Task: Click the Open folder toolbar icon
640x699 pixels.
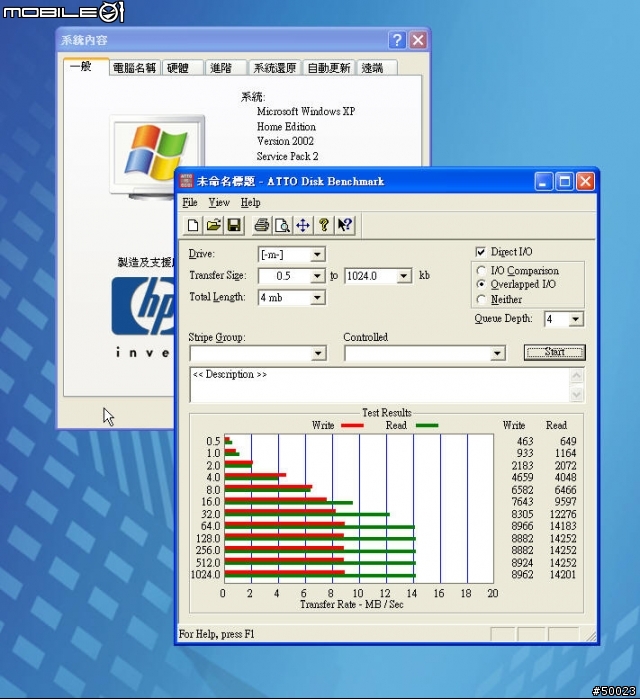Action: [213, 225]
